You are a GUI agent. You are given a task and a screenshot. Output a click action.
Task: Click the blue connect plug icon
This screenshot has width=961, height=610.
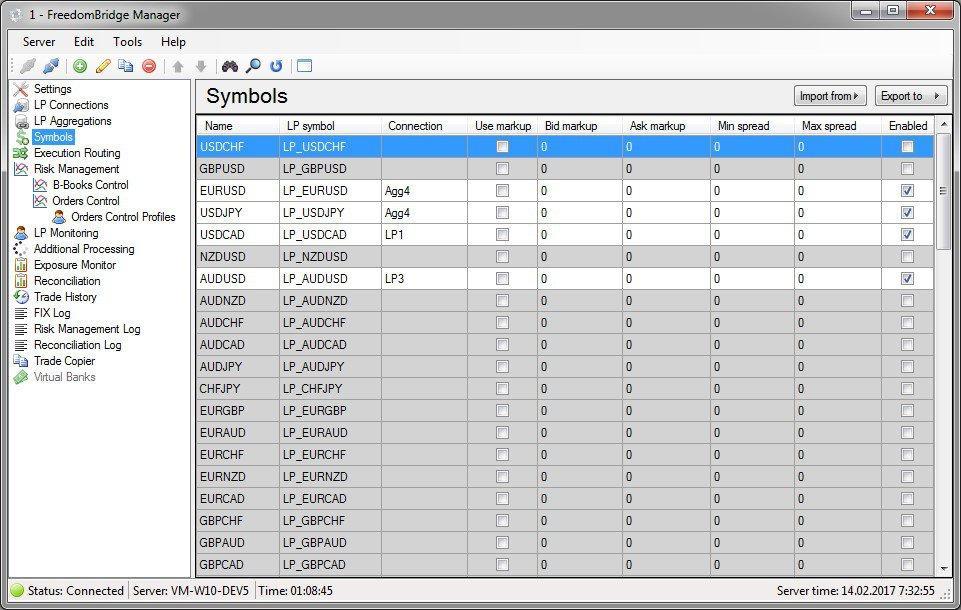click(x=51, y=66)
